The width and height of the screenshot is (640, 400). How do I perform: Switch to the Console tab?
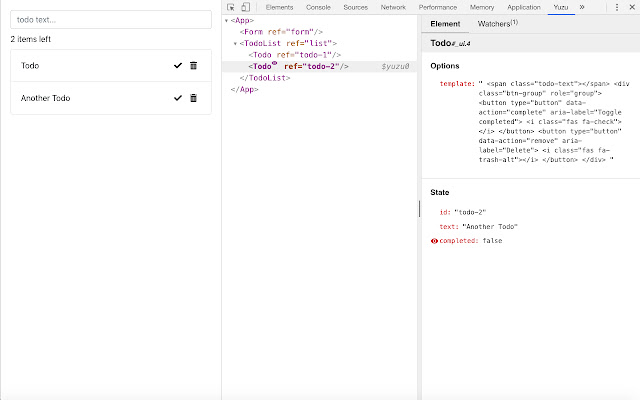coord(318,7)
